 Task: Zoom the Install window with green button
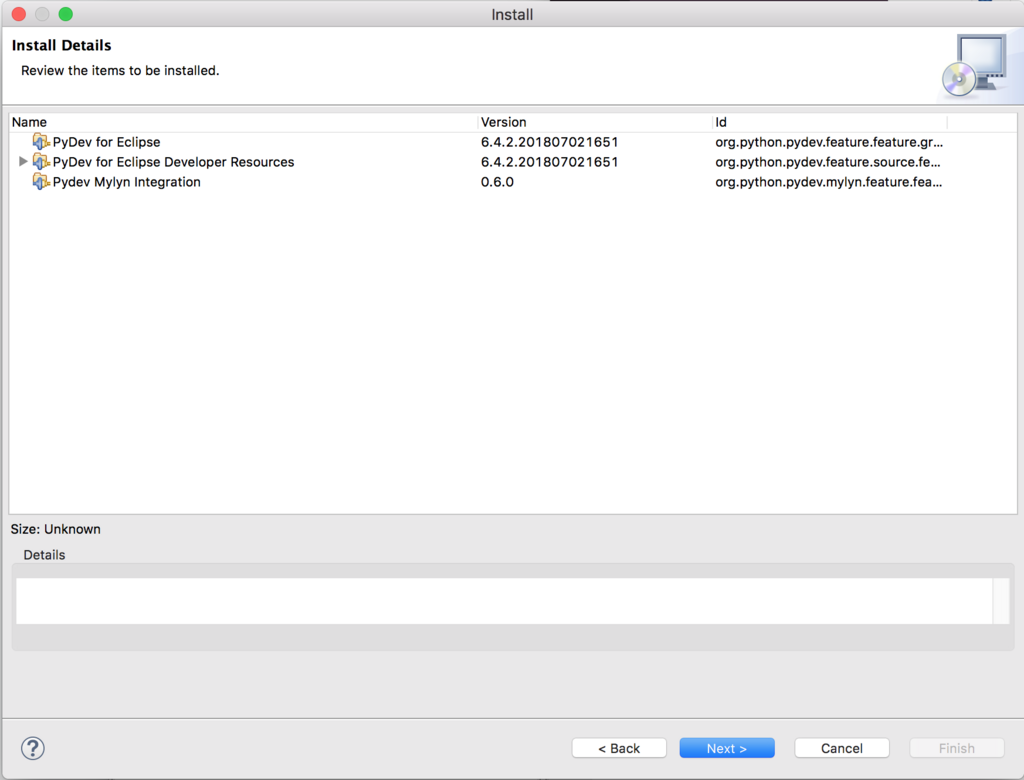pyautogui.click(x=66, y=14)
